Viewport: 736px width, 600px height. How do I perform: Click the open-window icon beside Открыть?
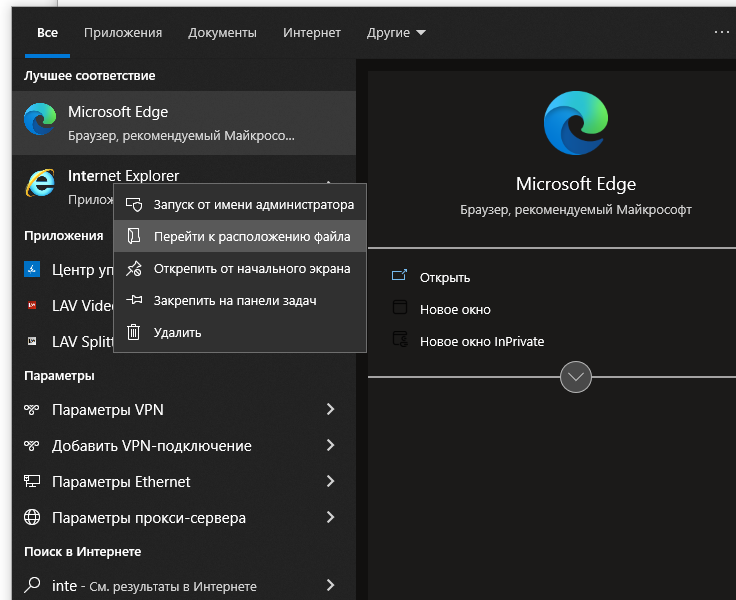(x=399, y=275)
